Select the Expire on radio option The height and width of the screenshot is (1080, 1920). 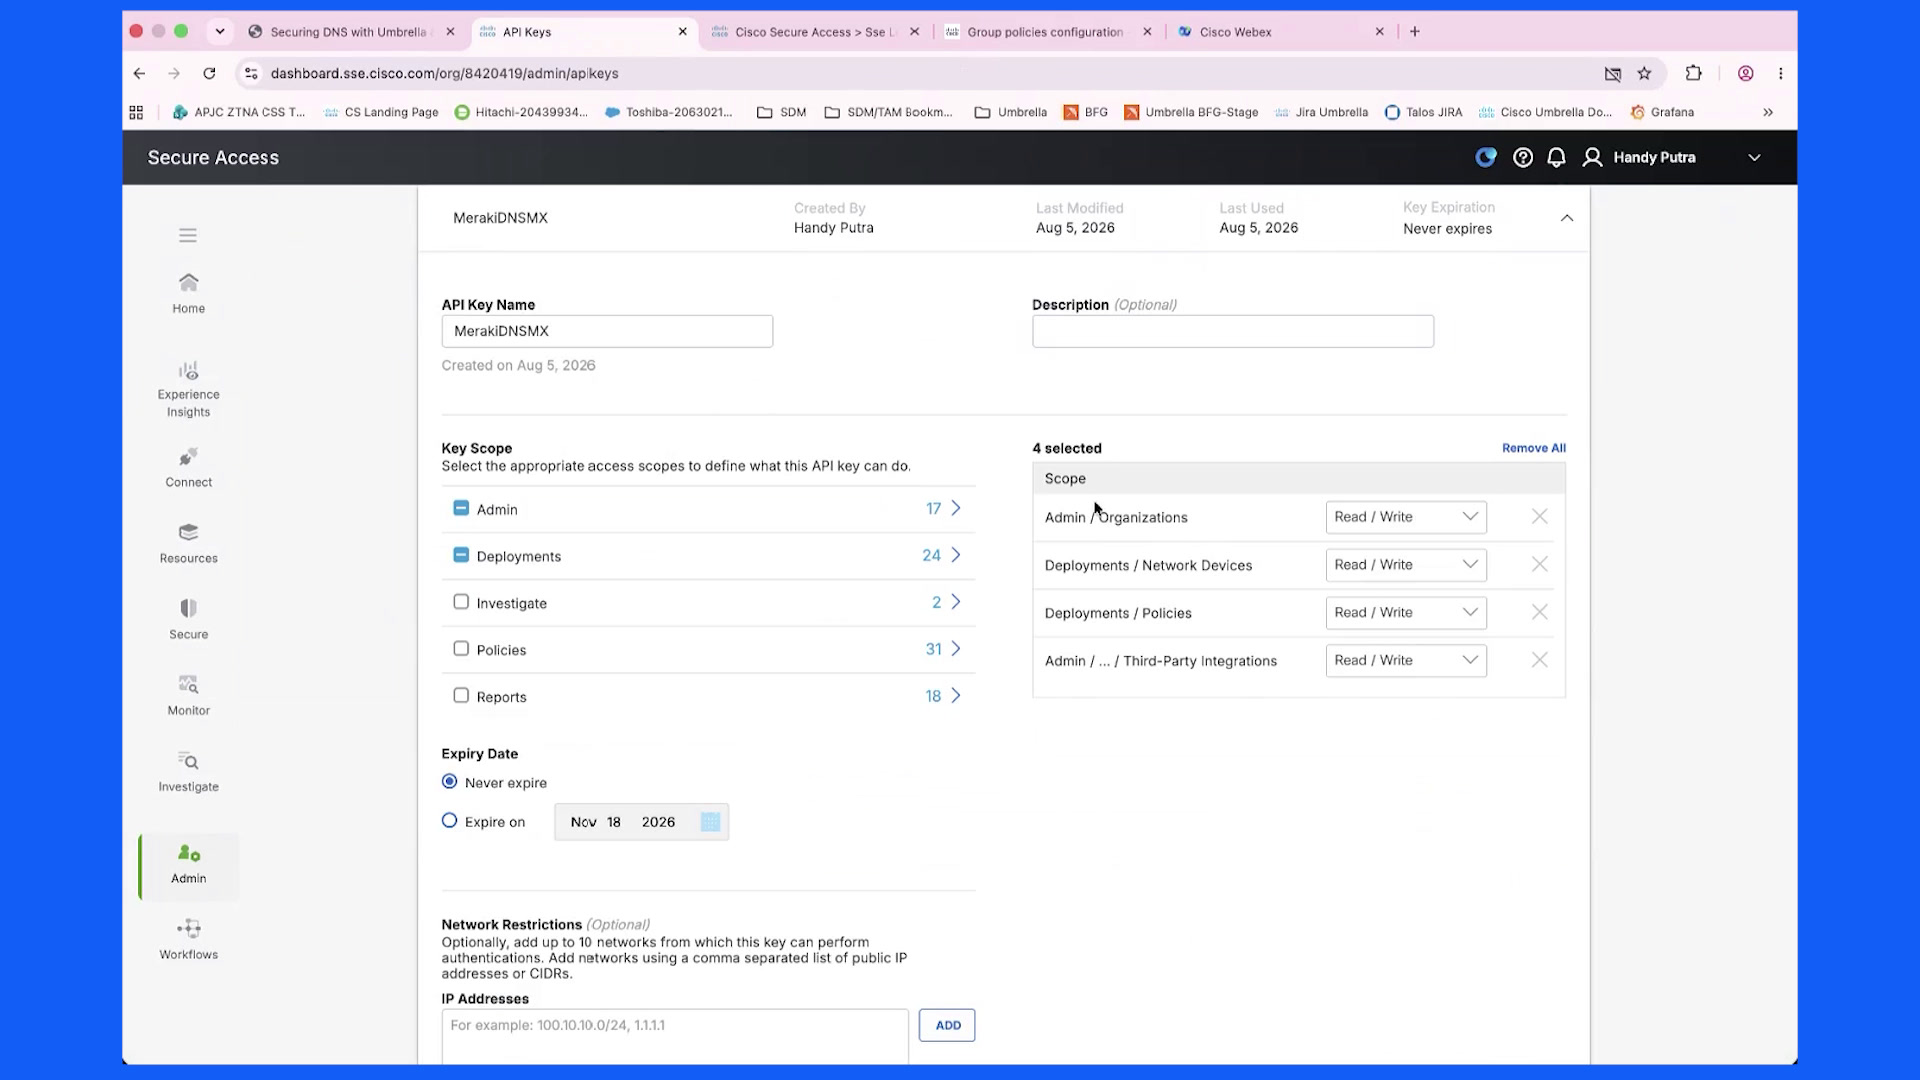click(450, 821)
